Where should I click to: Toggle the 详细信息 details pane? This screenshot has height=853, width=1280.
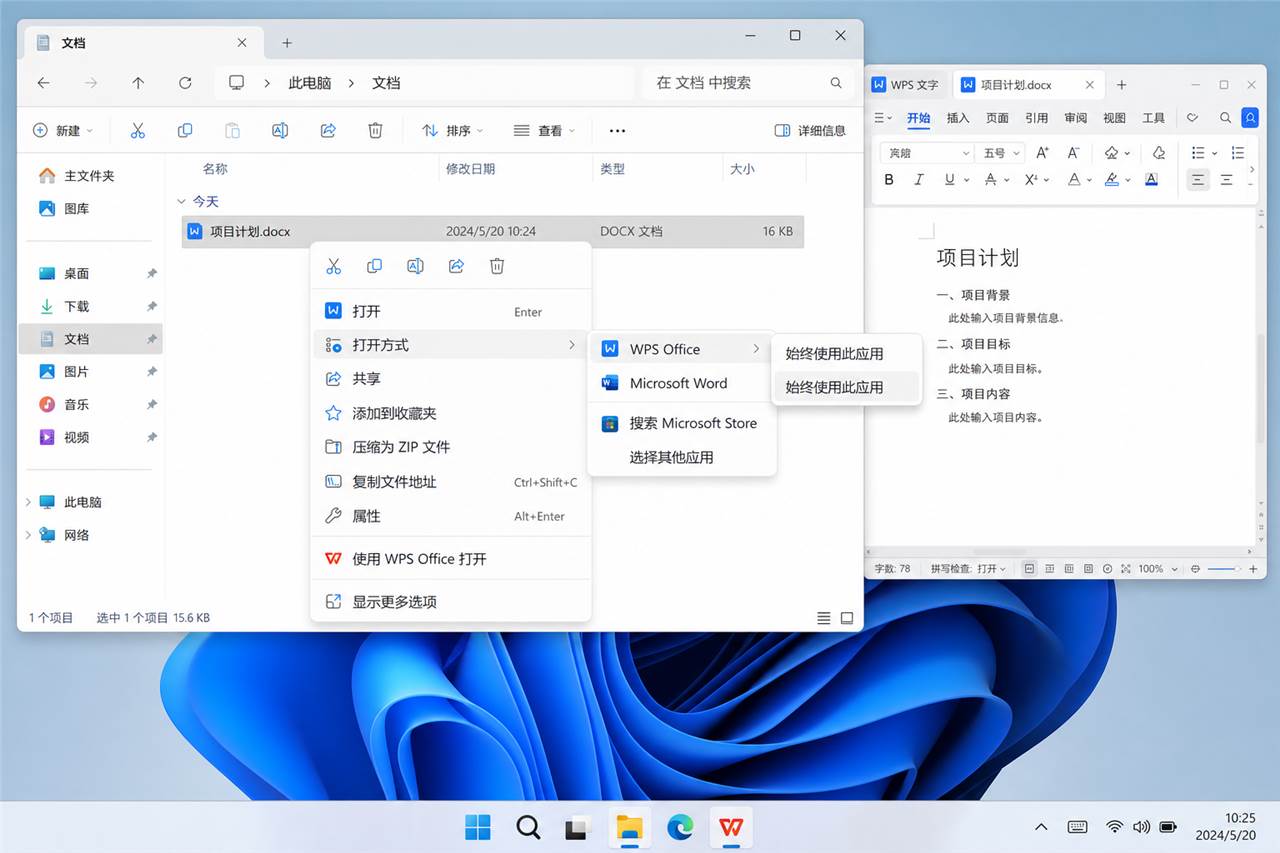(810, 131)
